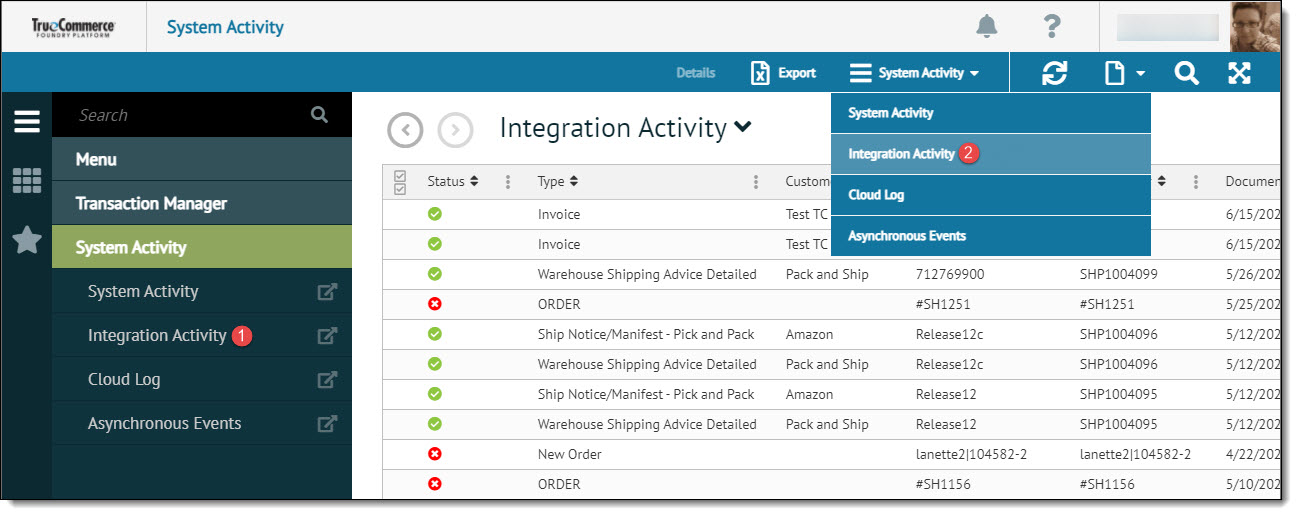Collapse the System Activity toolbar dropdown

pos(914,73)
